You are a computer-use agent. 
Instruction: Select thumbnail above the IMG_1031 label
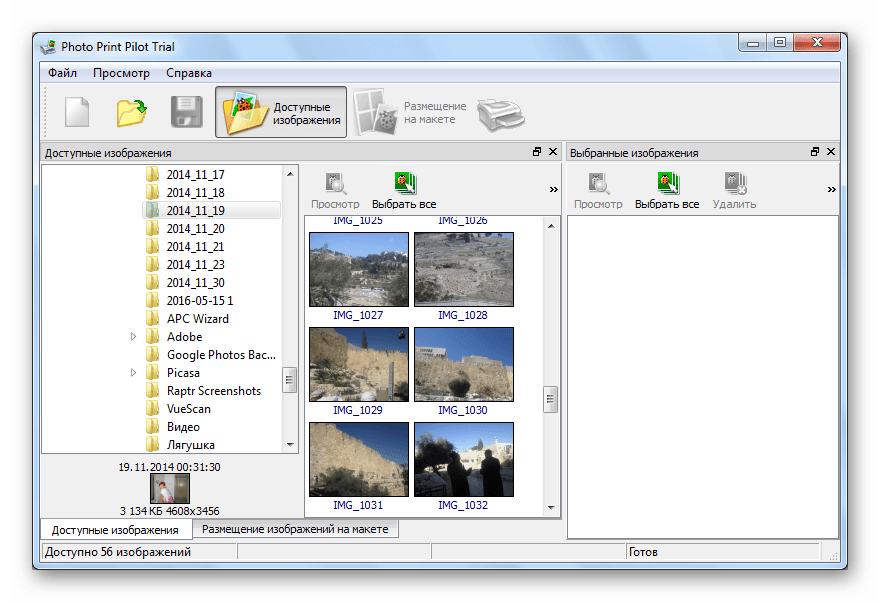(359, 459)
